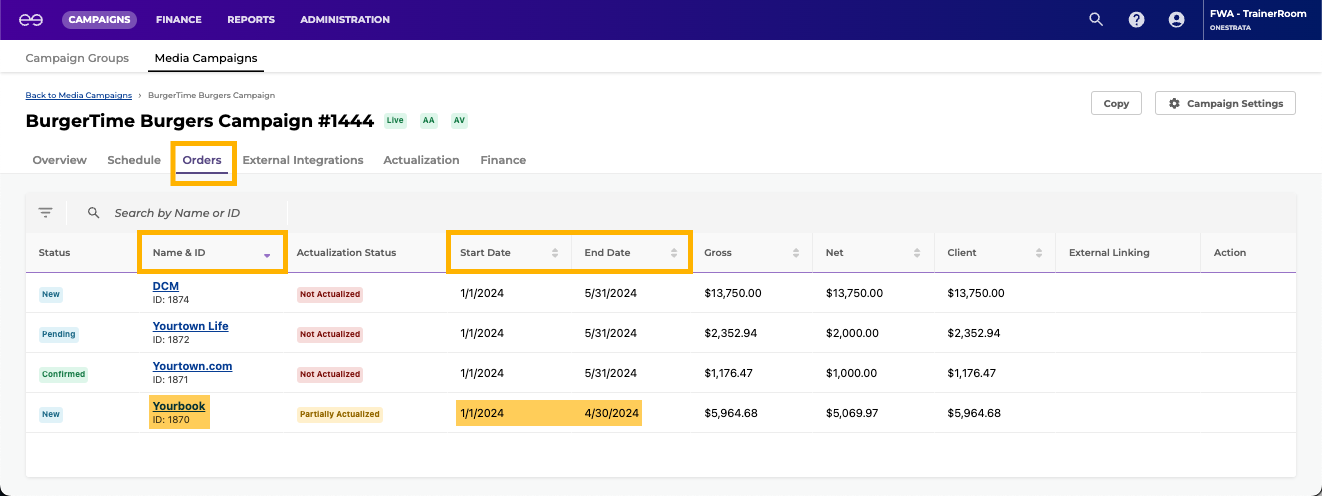
Task: Sort table by Gross column arrows
Action: (x=796, y=253)
